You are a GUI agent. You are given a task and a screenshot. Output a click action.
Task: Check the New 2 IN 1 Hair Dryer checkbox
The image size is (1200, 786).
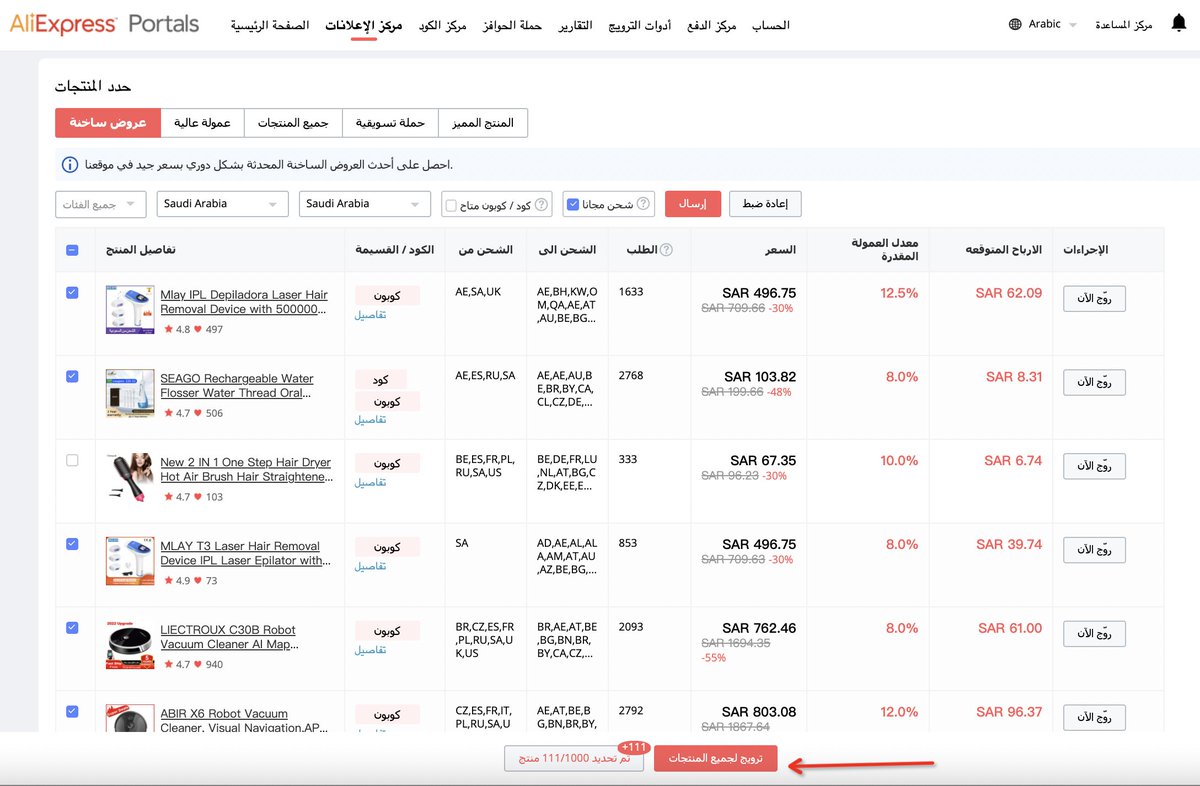pyautogui.click(x=72, y=460)
